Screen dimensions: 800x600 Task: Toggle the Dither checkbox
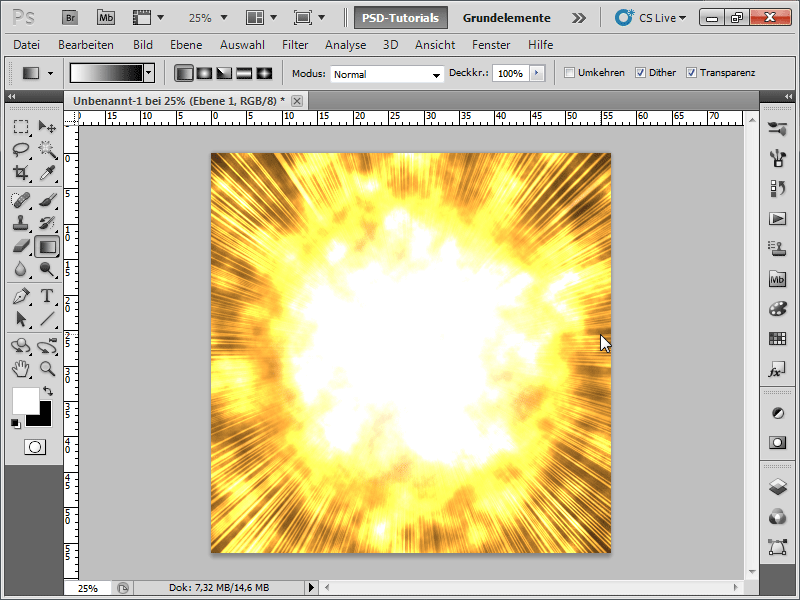point(640,72)
